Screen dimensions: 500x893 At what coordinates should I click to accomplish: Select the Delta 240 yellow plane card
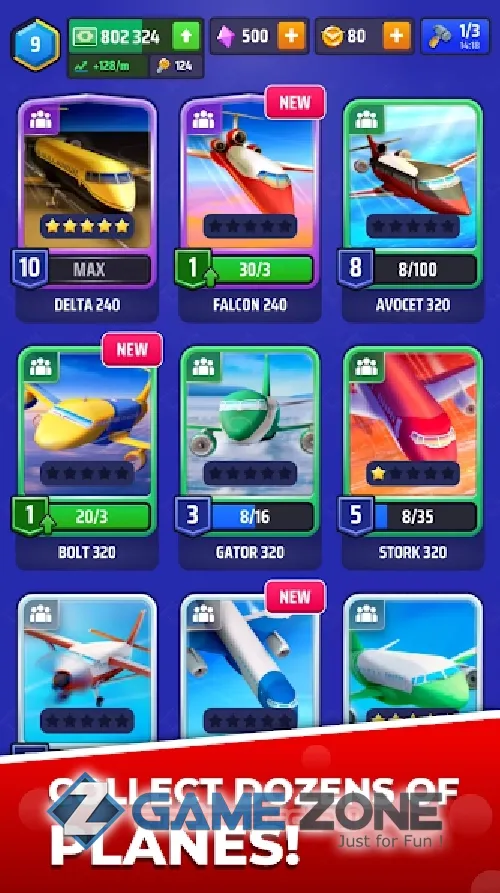point(87,208)
